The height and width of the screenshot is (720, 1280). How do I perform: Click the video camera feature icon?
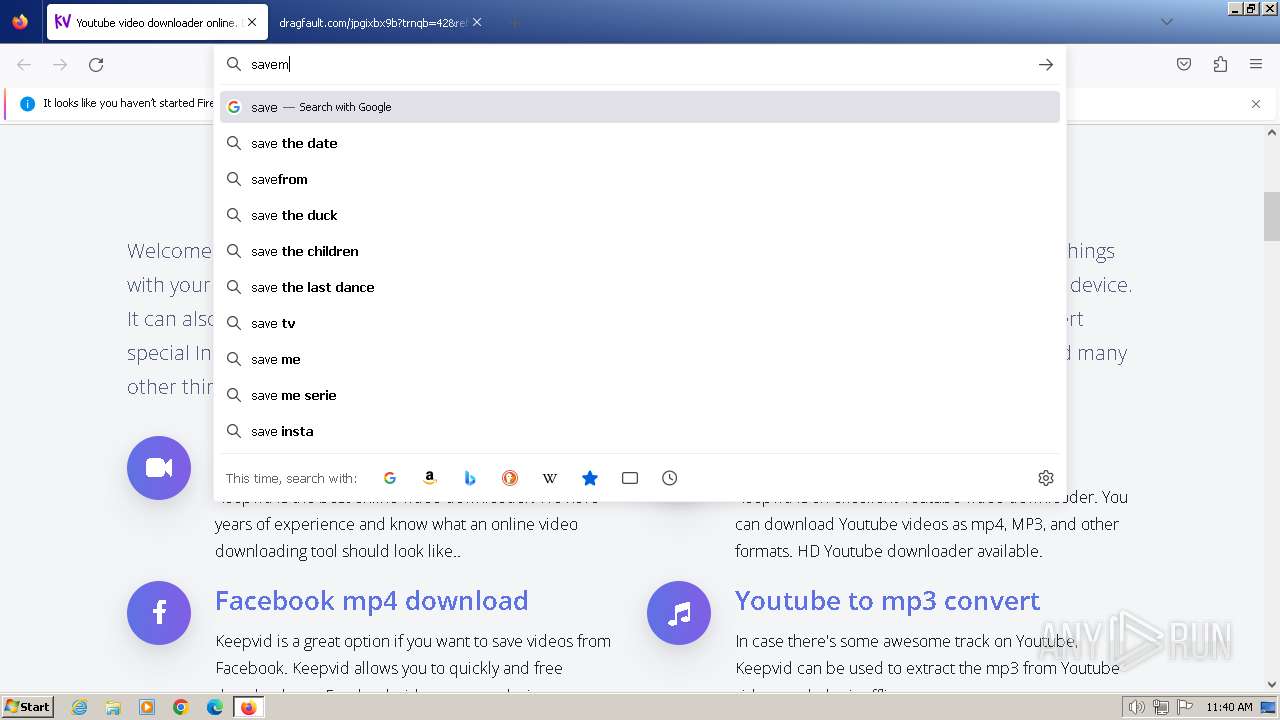(159, 468)
